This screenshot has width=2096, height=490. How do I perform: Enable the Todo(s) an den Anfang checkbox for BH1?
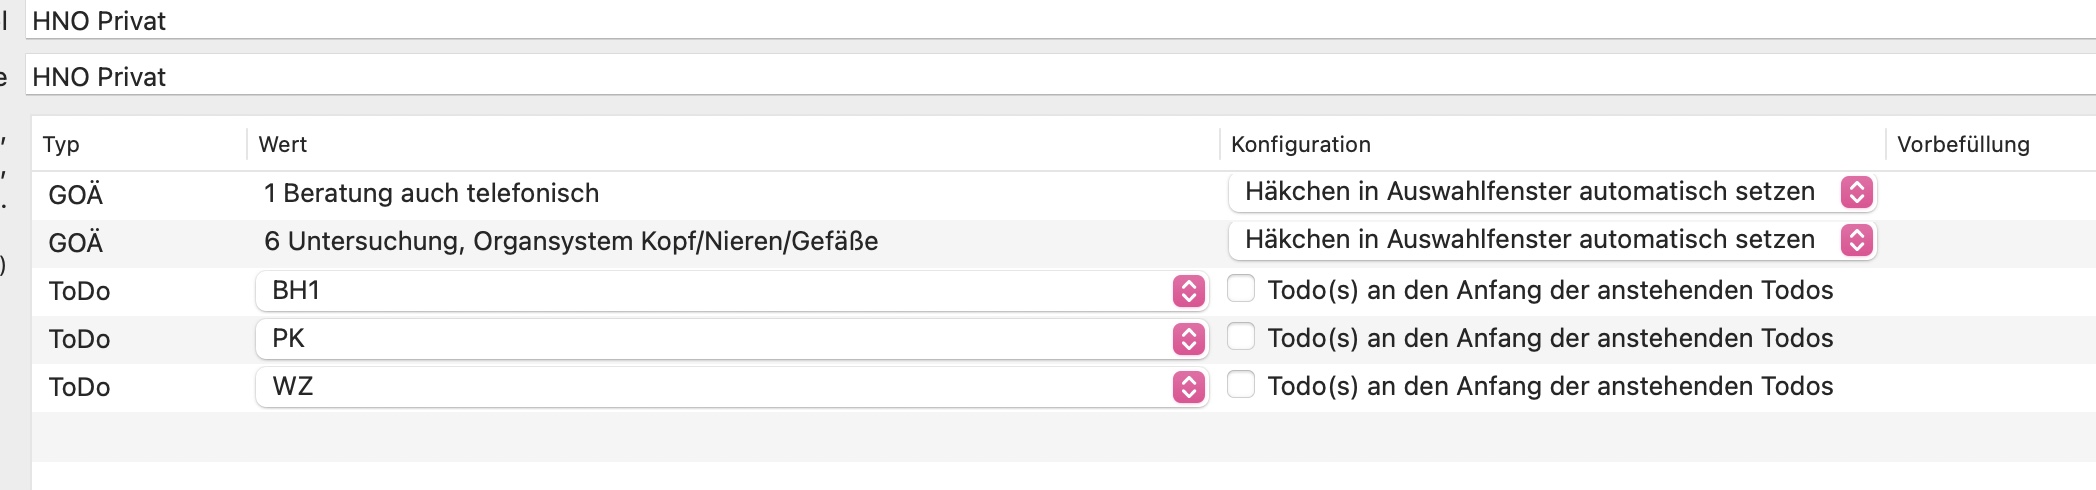[1241, 289]
